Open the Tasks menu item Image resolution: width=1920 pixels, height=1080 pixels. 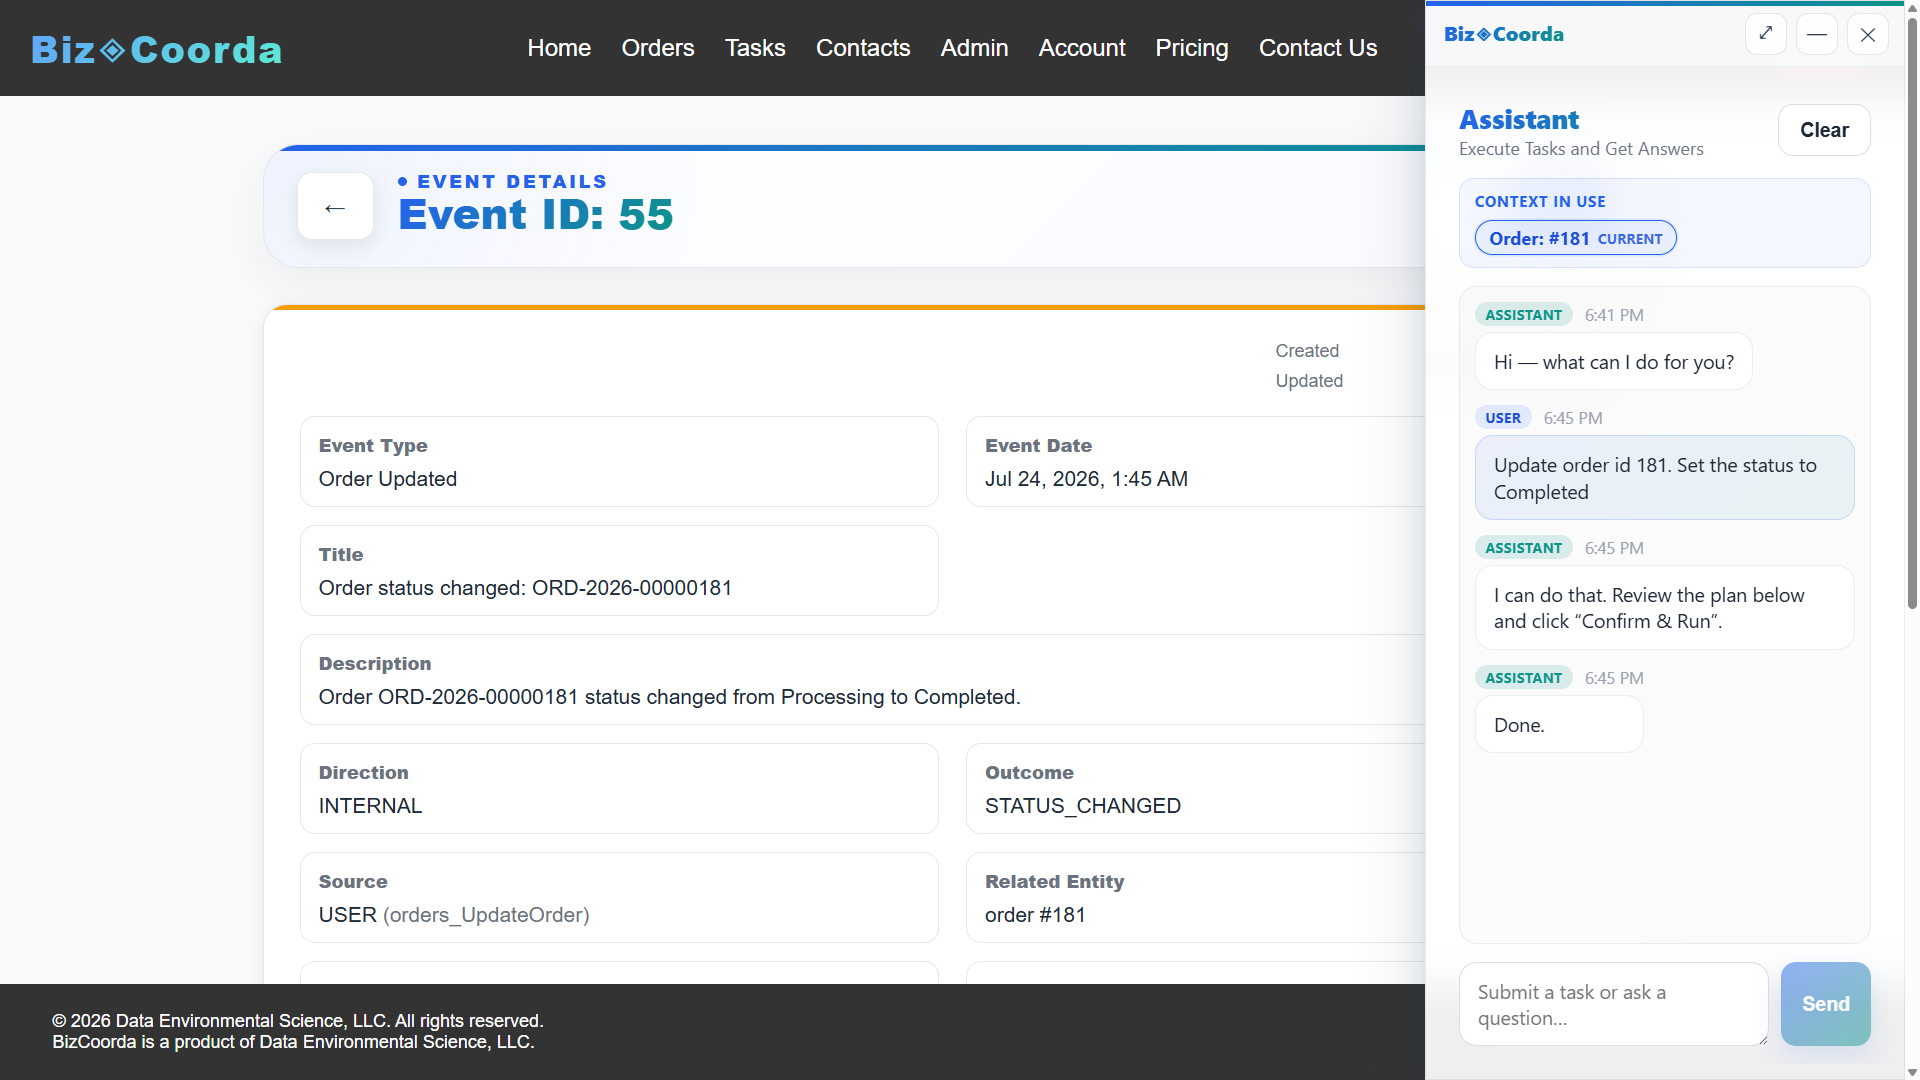(755, 48)
